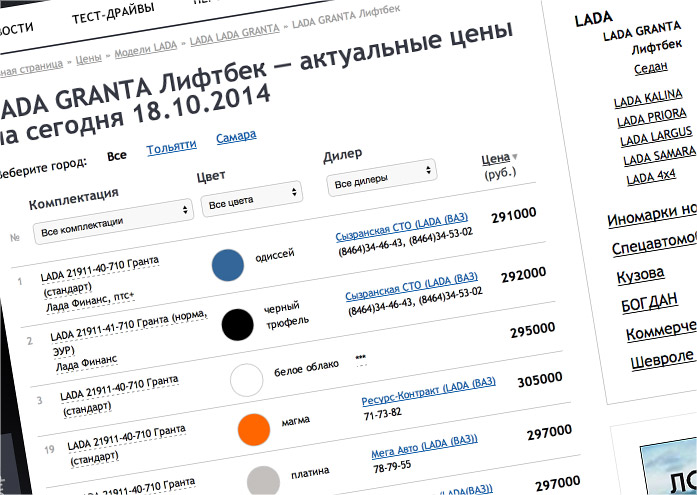
Task: Click the price 295000
Action: (533, 330)
